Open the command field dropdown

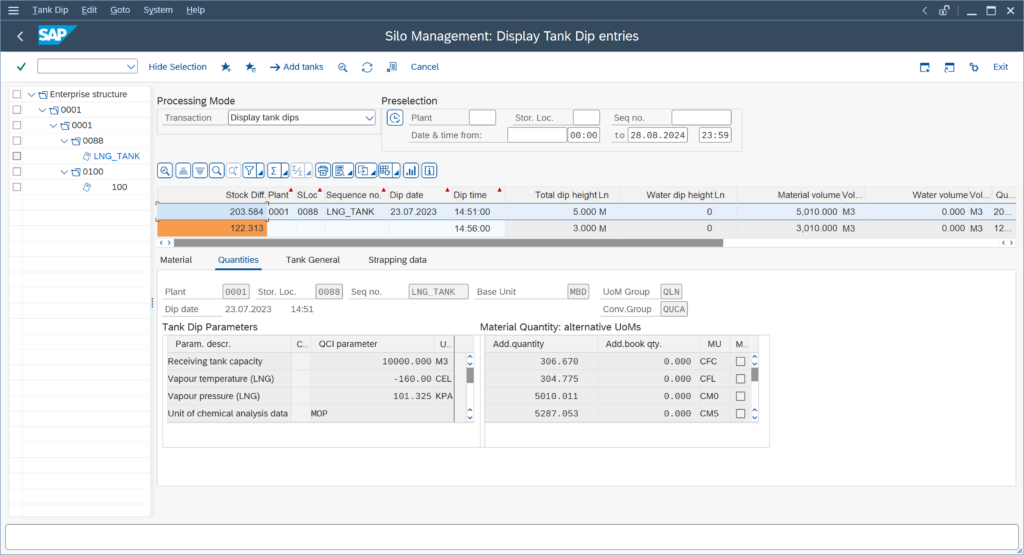131,67
